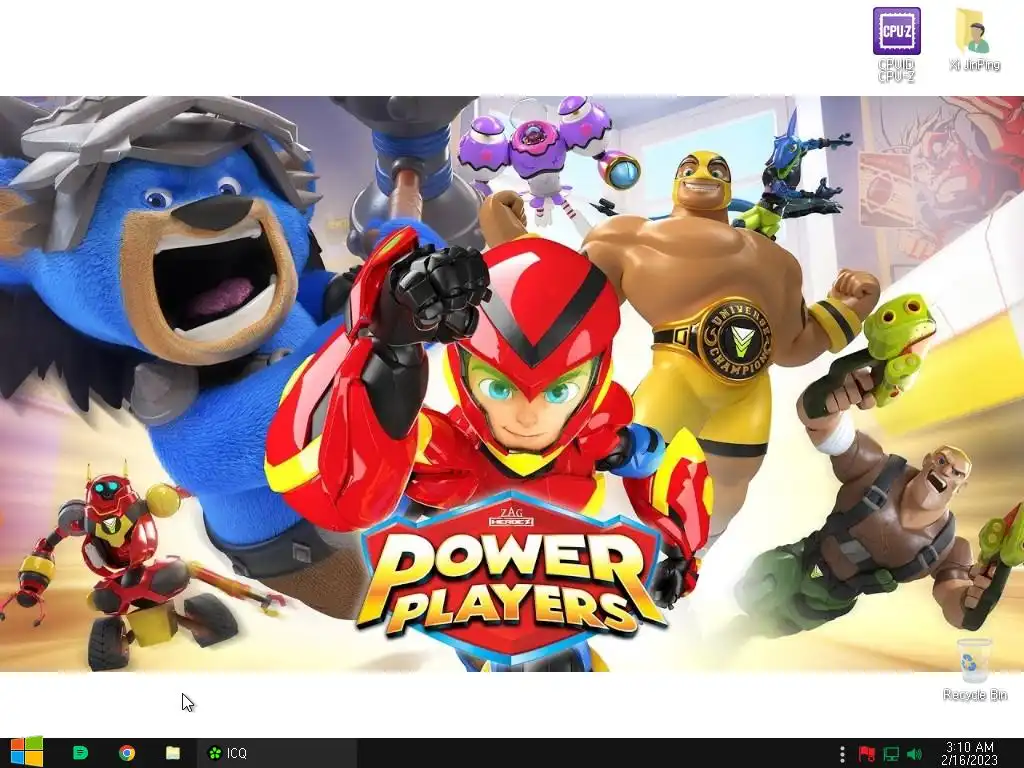Click the red flag tray icon
The width and height of the screenshot is (1024, 768).
[x=866, y=754]
